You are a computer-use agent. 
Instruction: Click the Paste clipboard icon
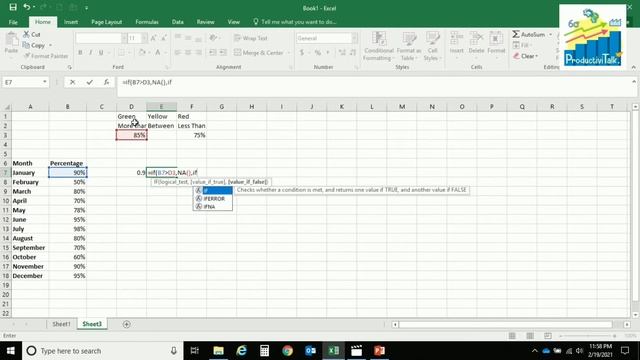click(x=11, y=40)
